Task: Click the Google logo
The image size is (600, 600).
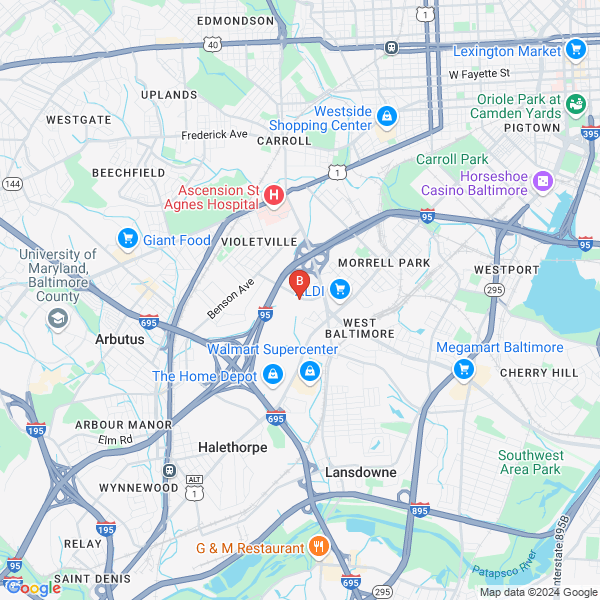Action: pyautogui.click(x=33, y=588)
